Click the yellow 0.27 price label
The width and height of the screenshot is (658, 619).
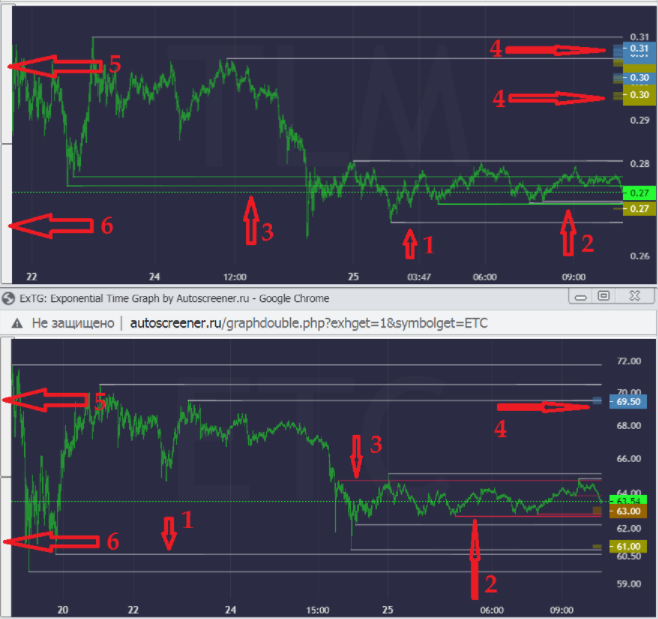tap(639, 209)
